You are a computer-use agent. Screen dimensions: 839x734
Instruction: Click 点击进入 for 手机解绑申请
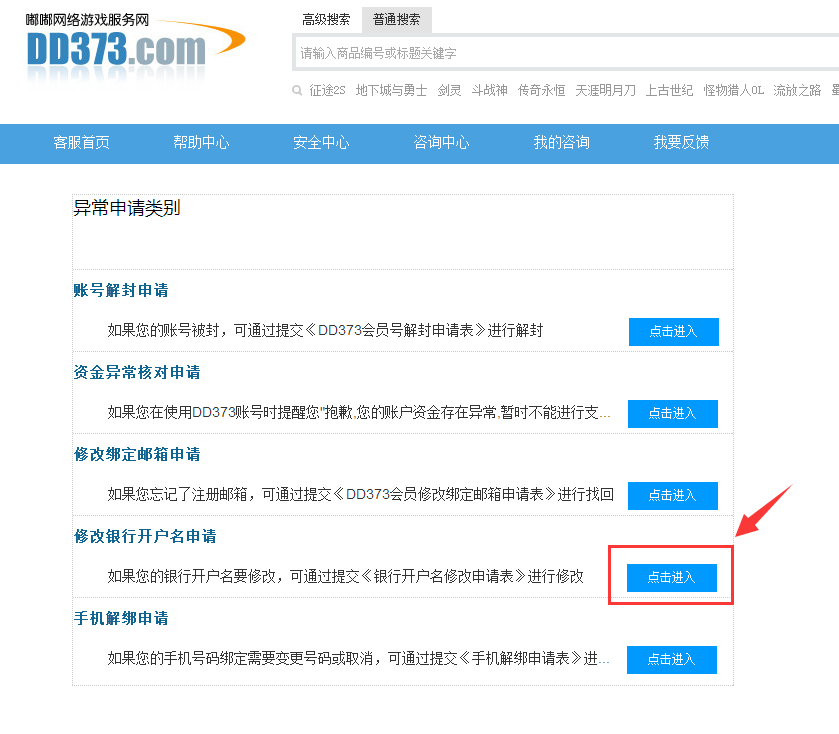(x=672, y=659)
